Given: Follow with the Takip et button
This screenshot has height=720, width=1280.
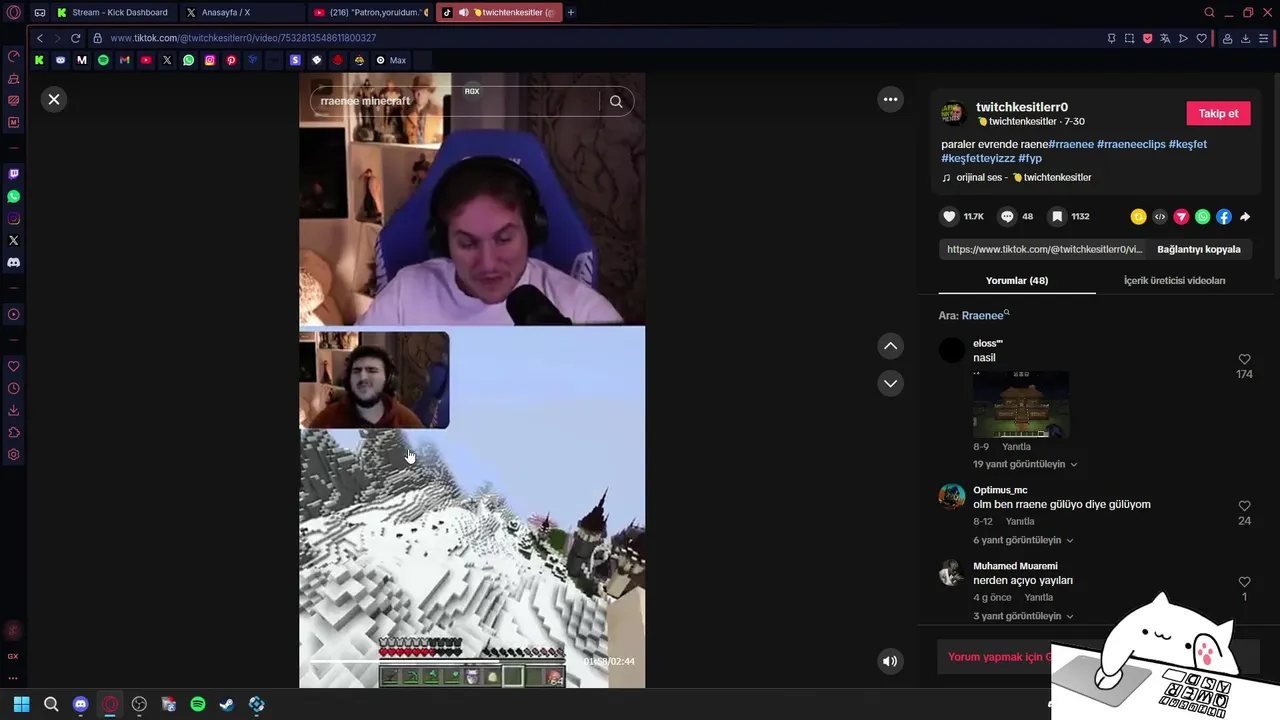Looking at the screenshot, I should 1218,113.
